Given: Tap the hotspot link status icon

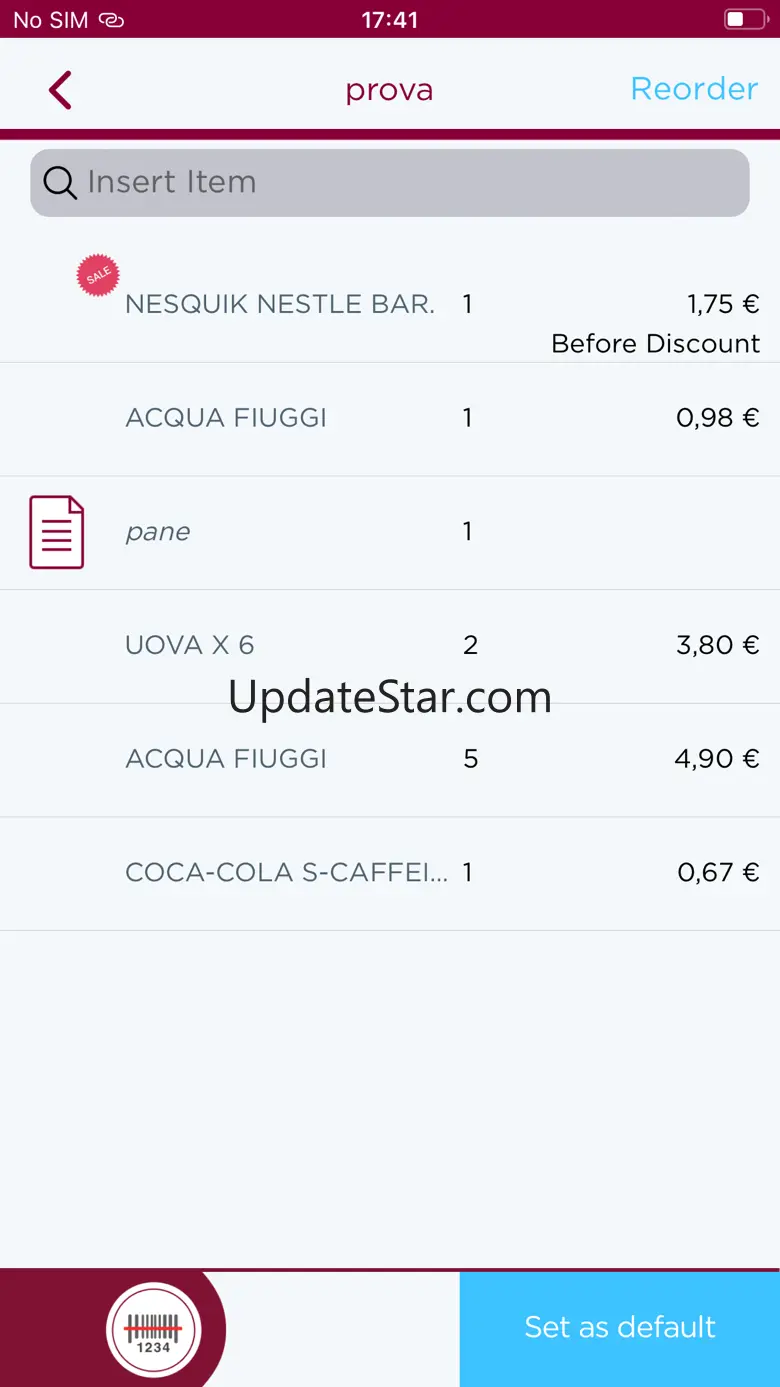Looking at the screenshot, I should pyautogui.click(x=111, y=20).
